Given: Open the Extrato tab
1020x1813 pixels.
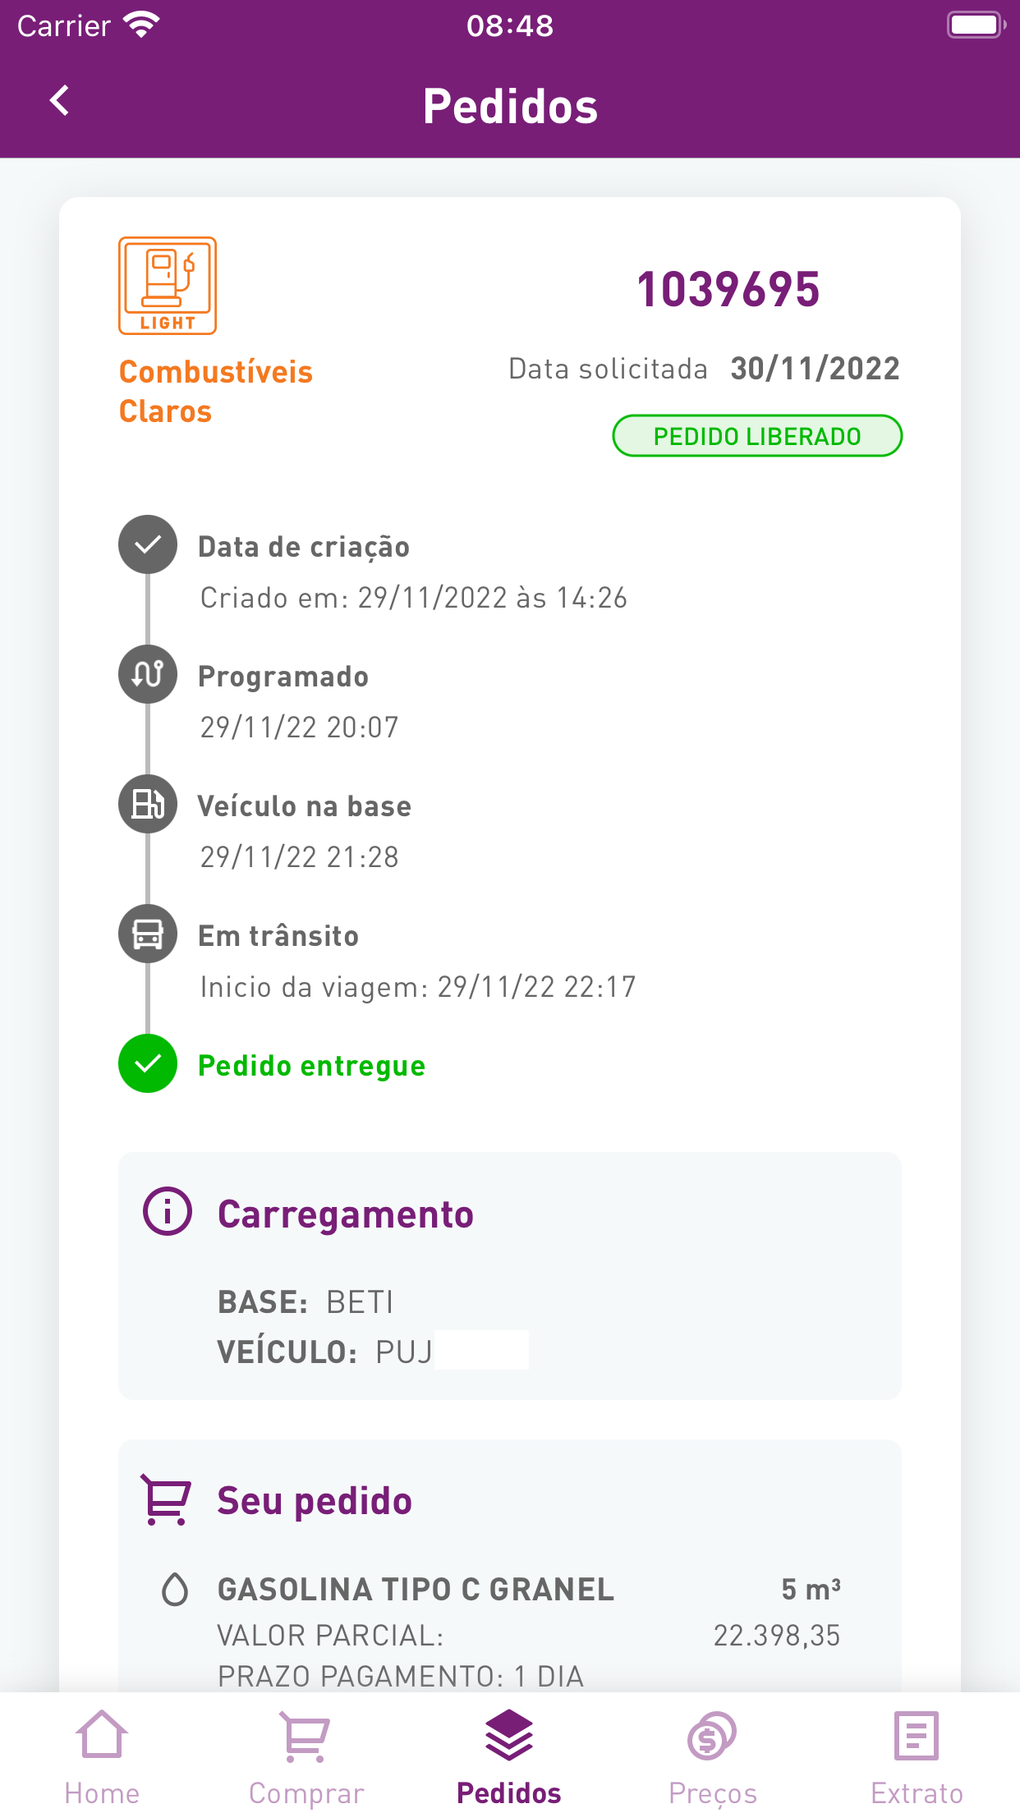Looking at the screenshot, I should point(916,1755).
